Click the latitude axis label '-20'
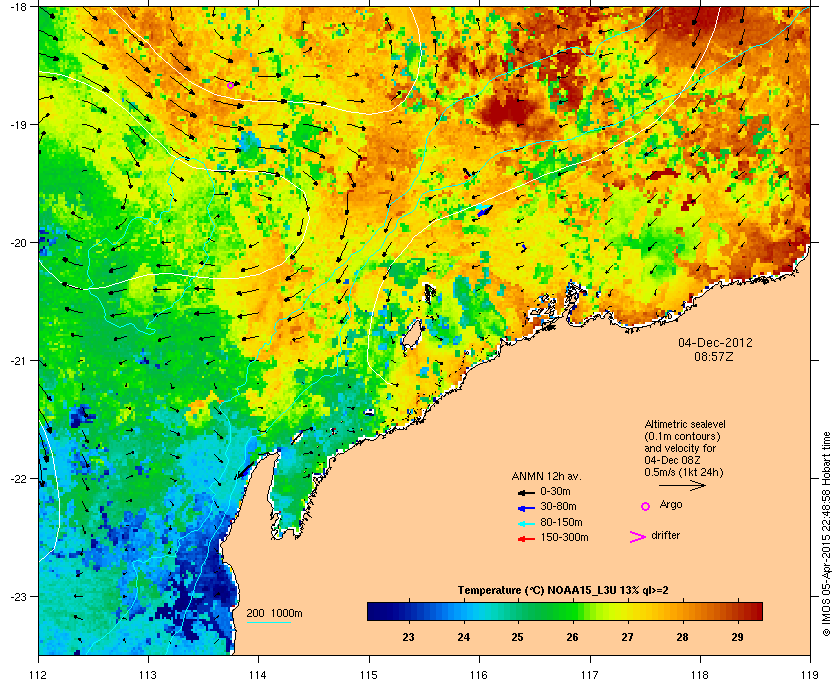 pyautogui.click(x=18, y=243)
